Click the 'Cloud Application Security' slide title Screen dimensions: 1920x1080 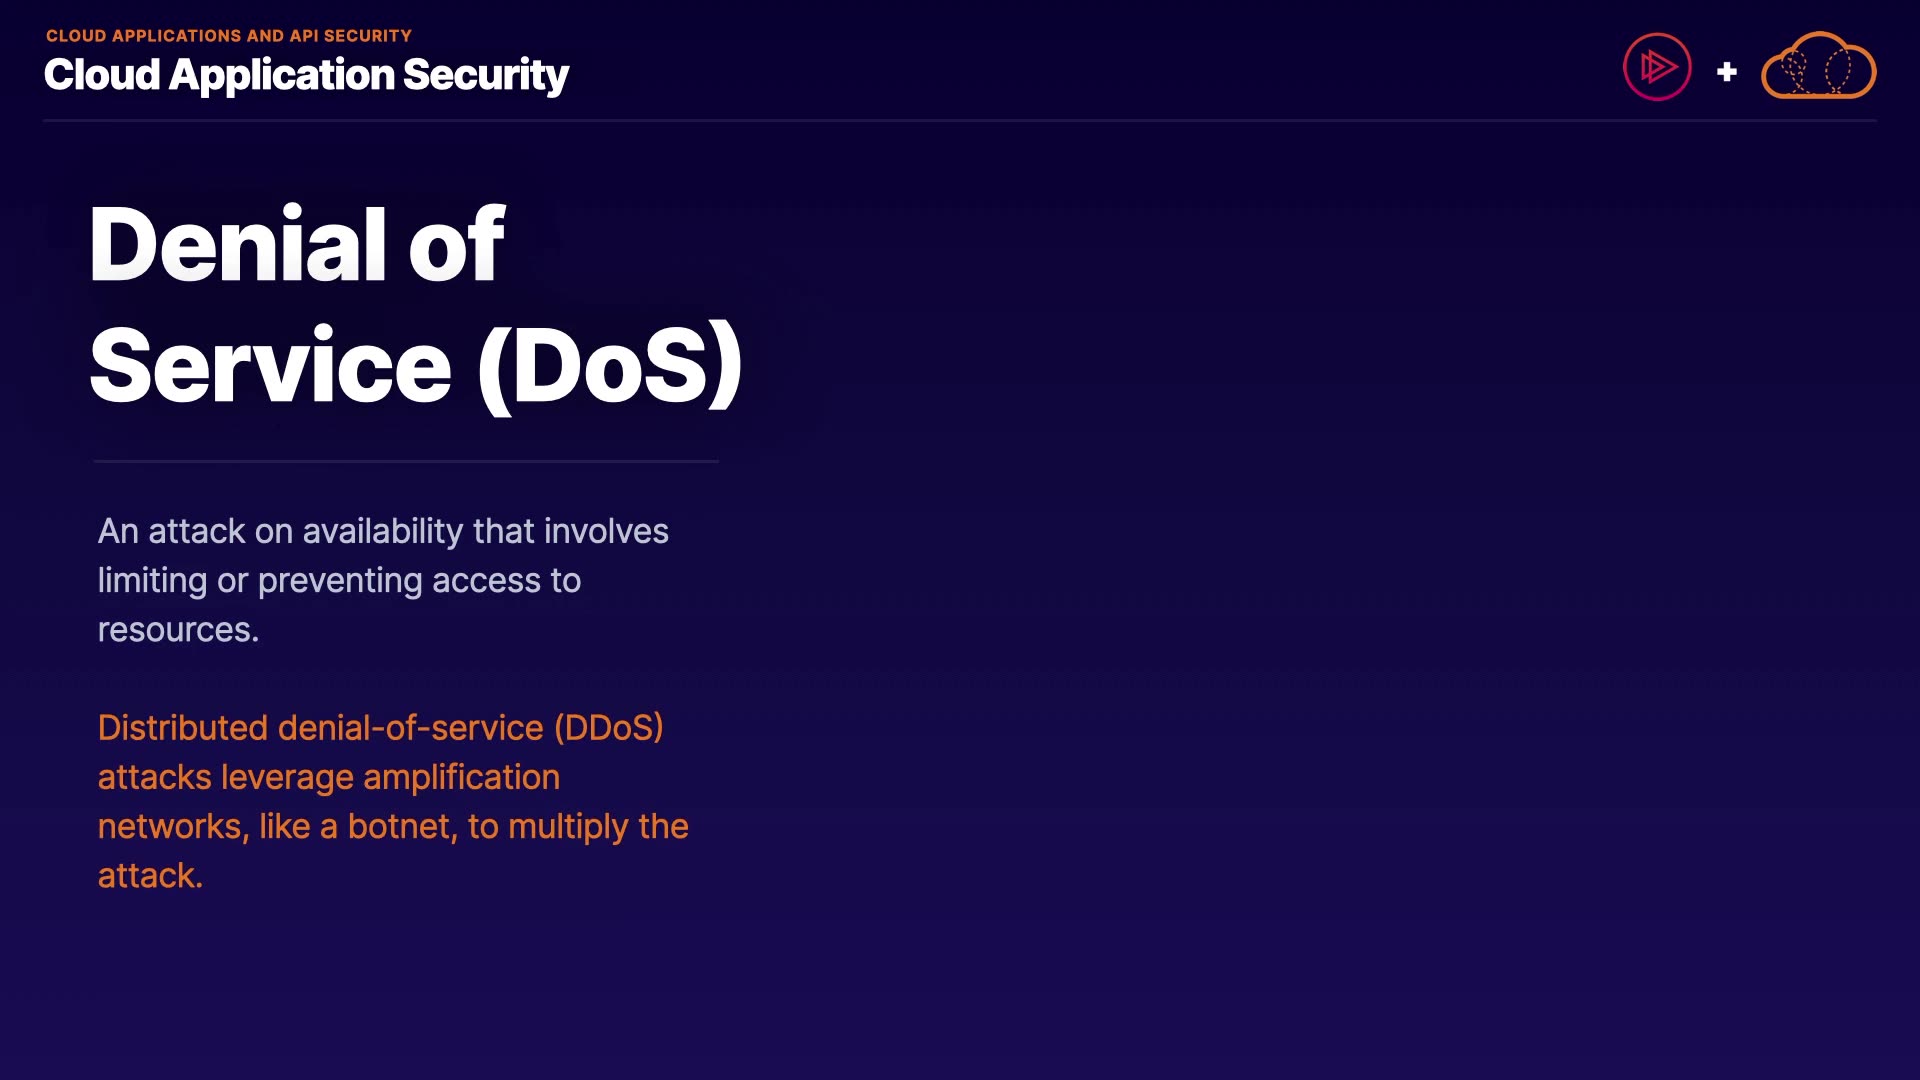point(306,75)
